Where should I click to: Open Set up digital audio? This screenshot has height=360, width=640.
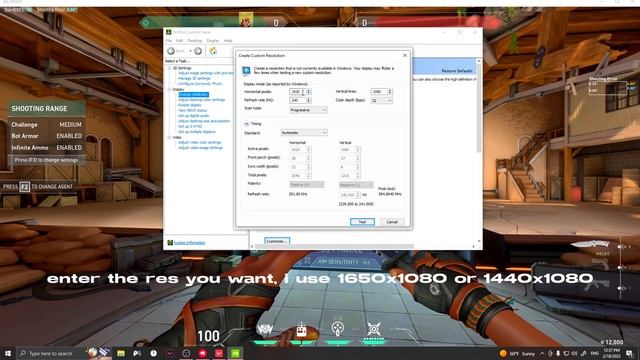(x=193, y=116)
